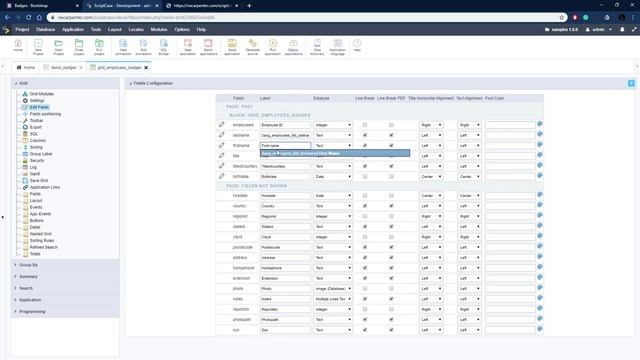The width and height of the screenshot is (640, 360).
Task: Click the Font Color field for employeeid
Action: click(x=510, y=124)
